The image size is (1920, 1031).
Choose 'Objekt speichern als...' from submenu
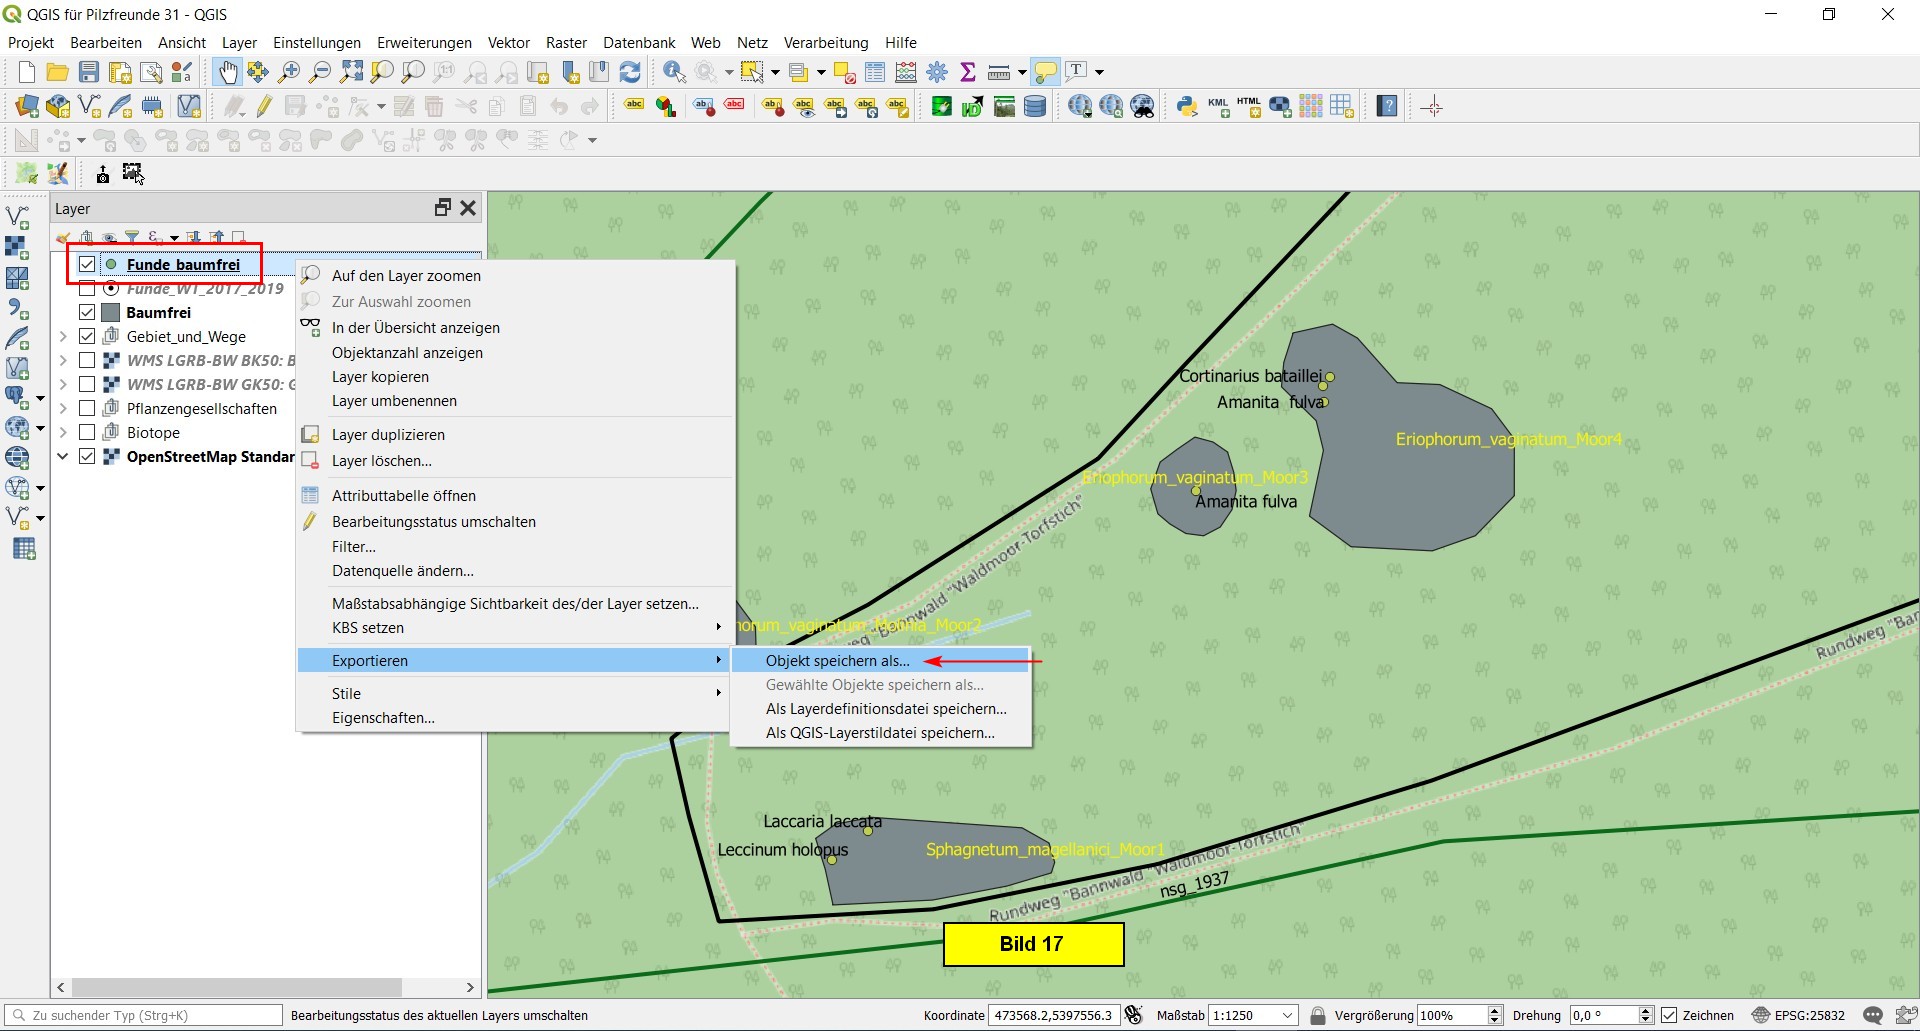(837, 661)
